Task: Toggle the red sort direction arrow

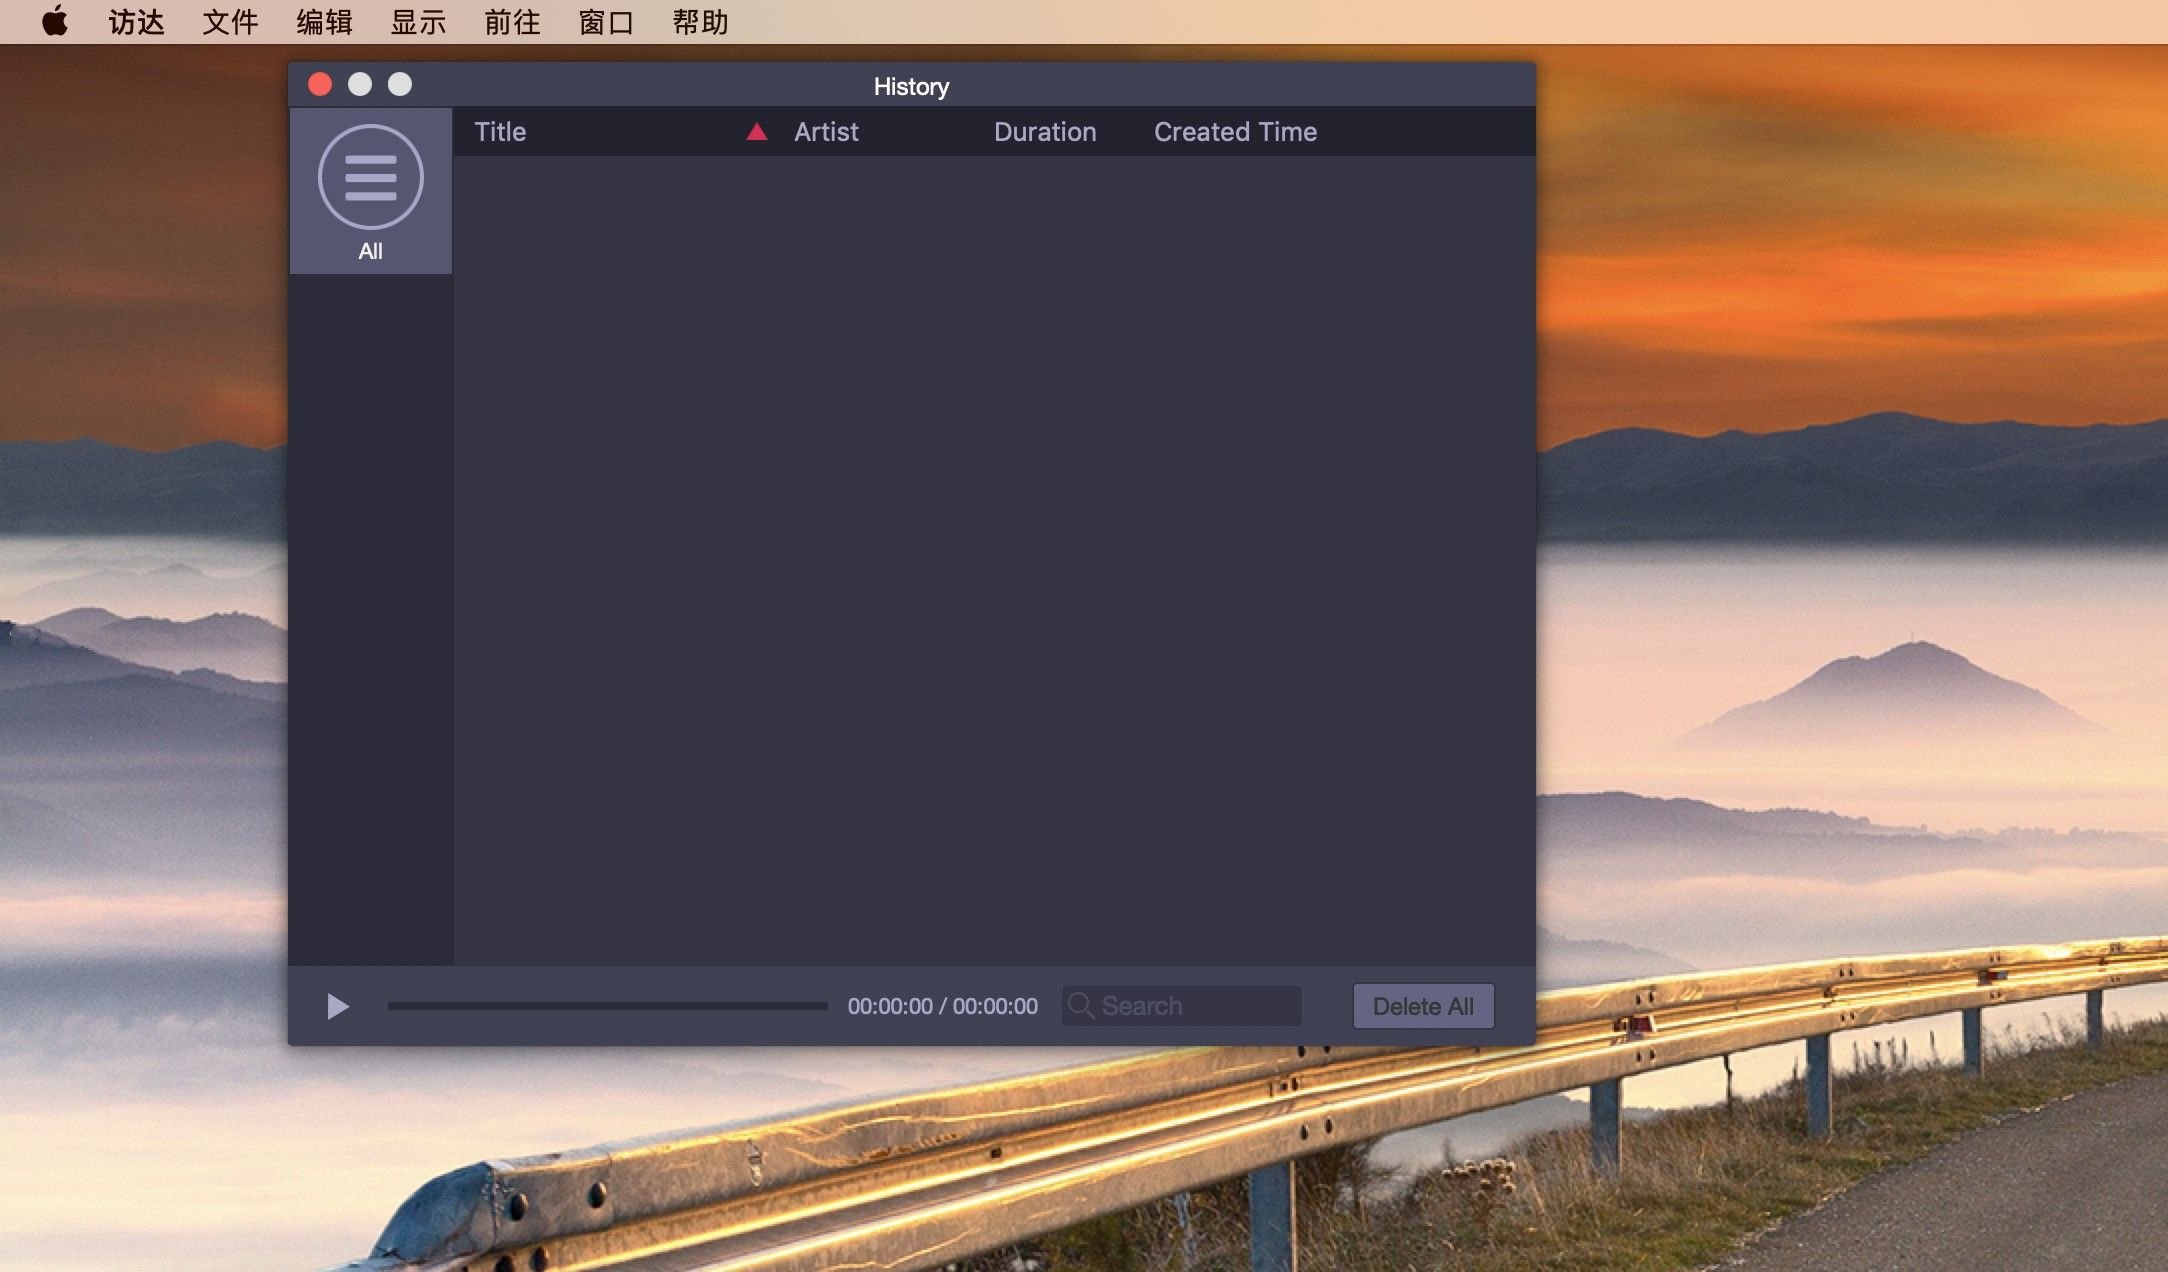Action: (757, 132)
